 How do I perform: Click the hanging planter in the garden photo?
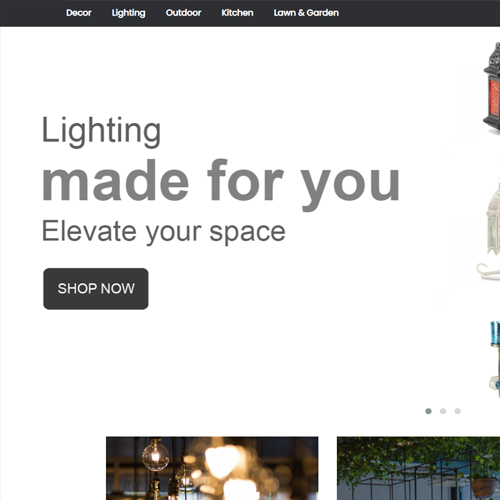484,487
